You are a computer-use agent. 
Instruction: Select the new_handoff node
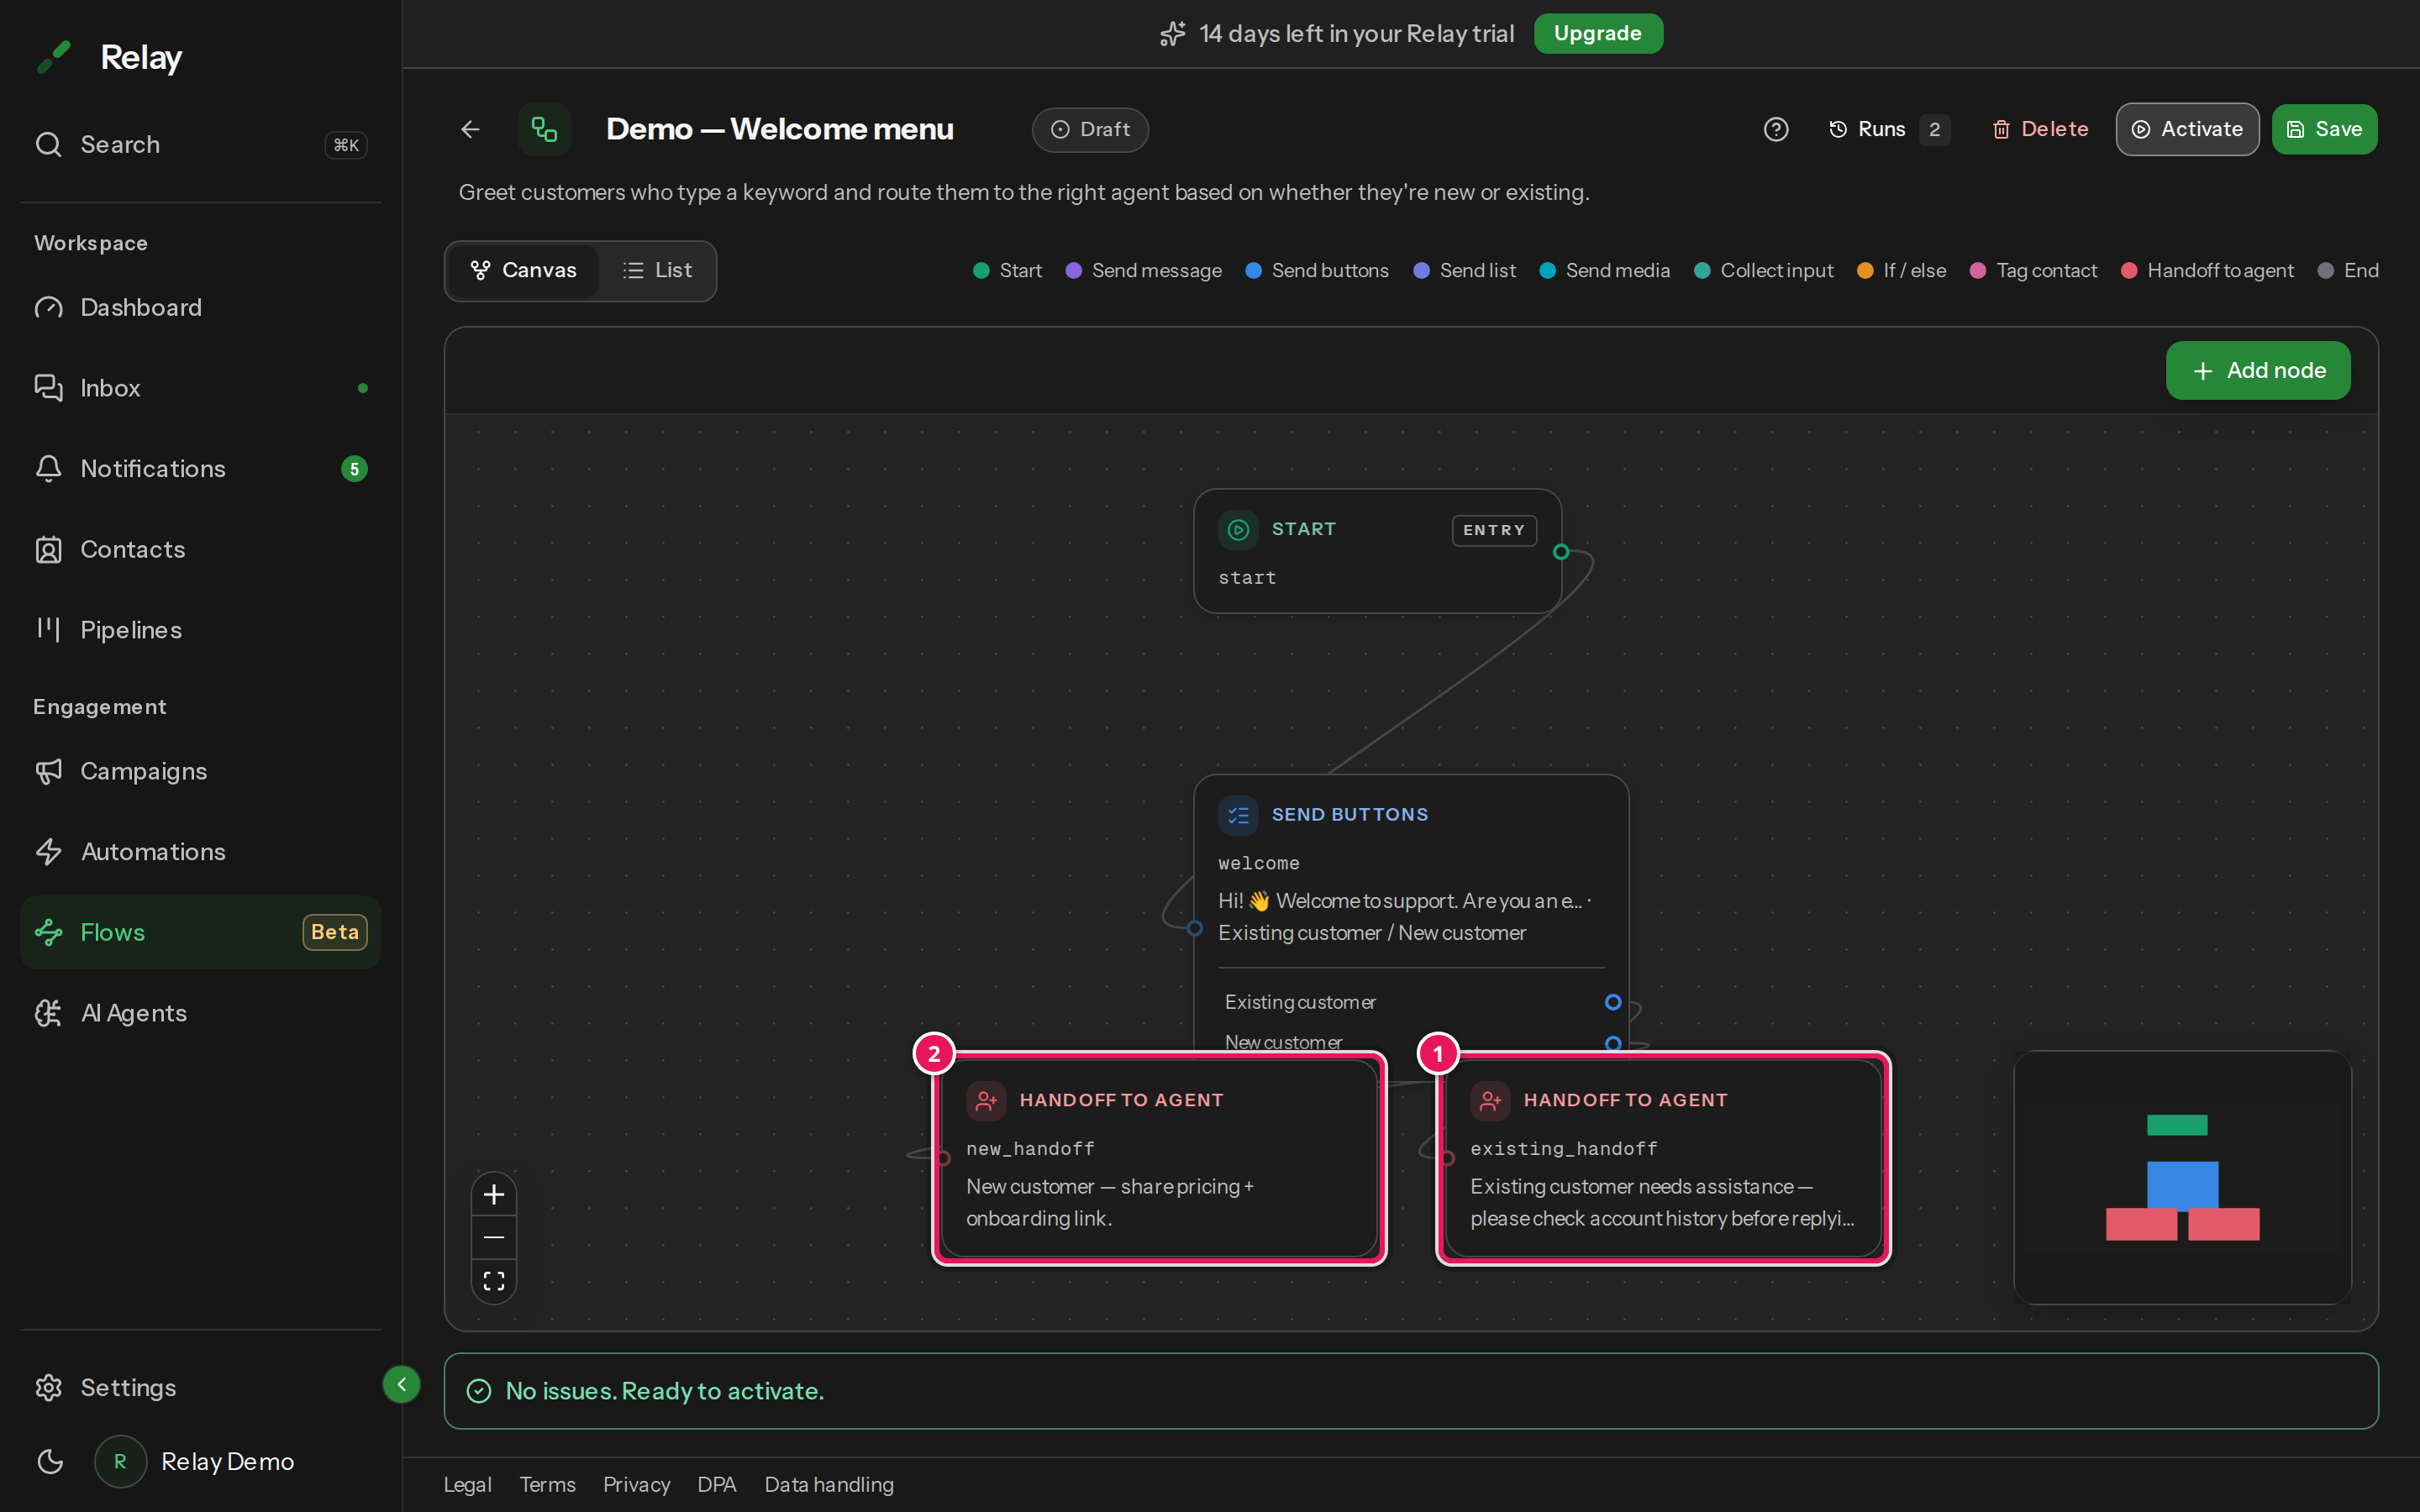click(1159, 1158)
